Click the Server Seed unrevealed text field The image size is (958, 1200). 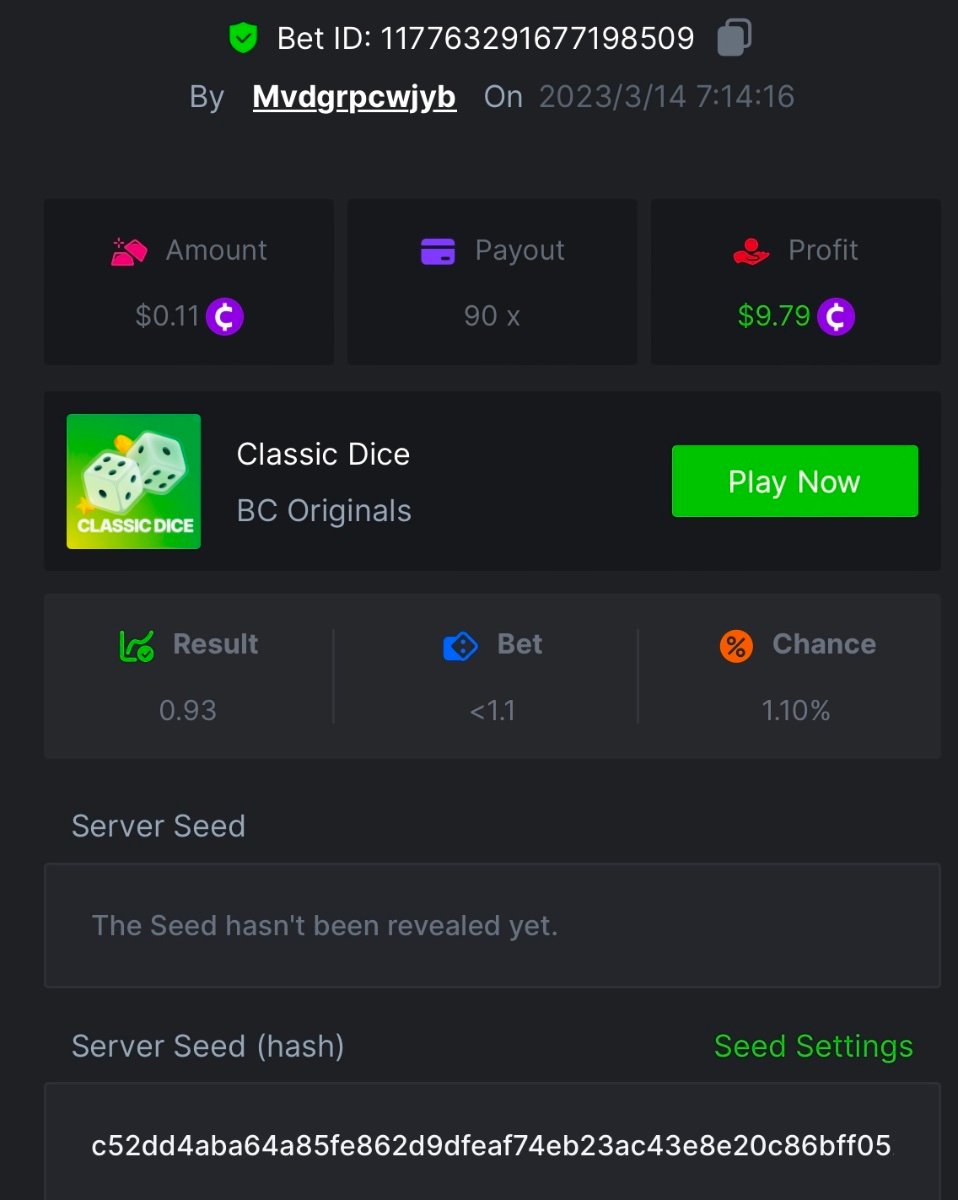tap(492, 926)
